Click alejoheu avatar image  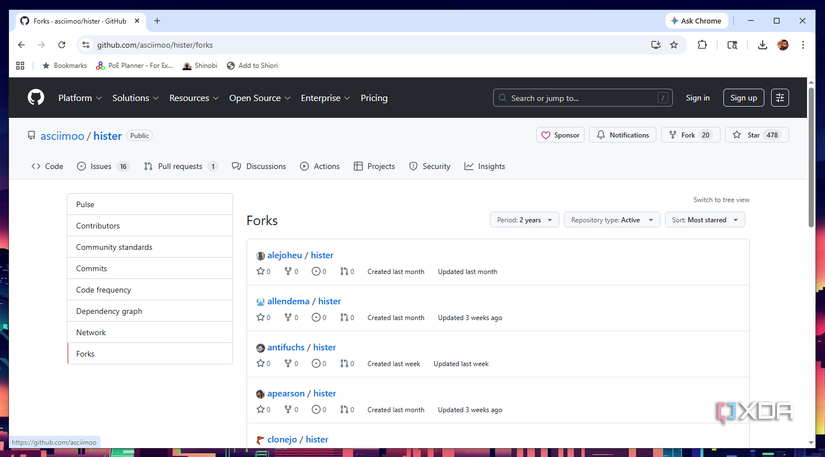tap(260, 256)
